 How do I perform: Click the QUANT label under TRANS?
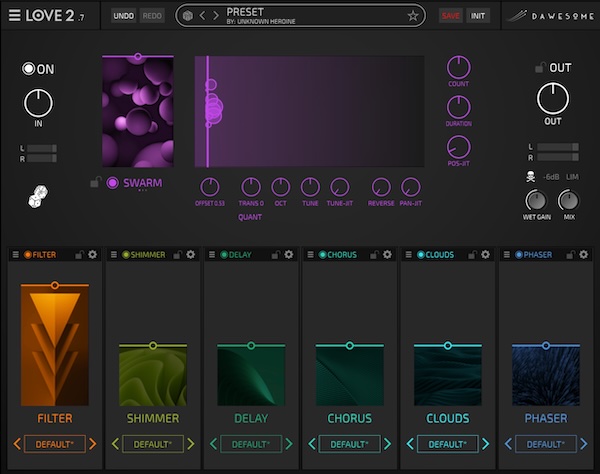250,217
